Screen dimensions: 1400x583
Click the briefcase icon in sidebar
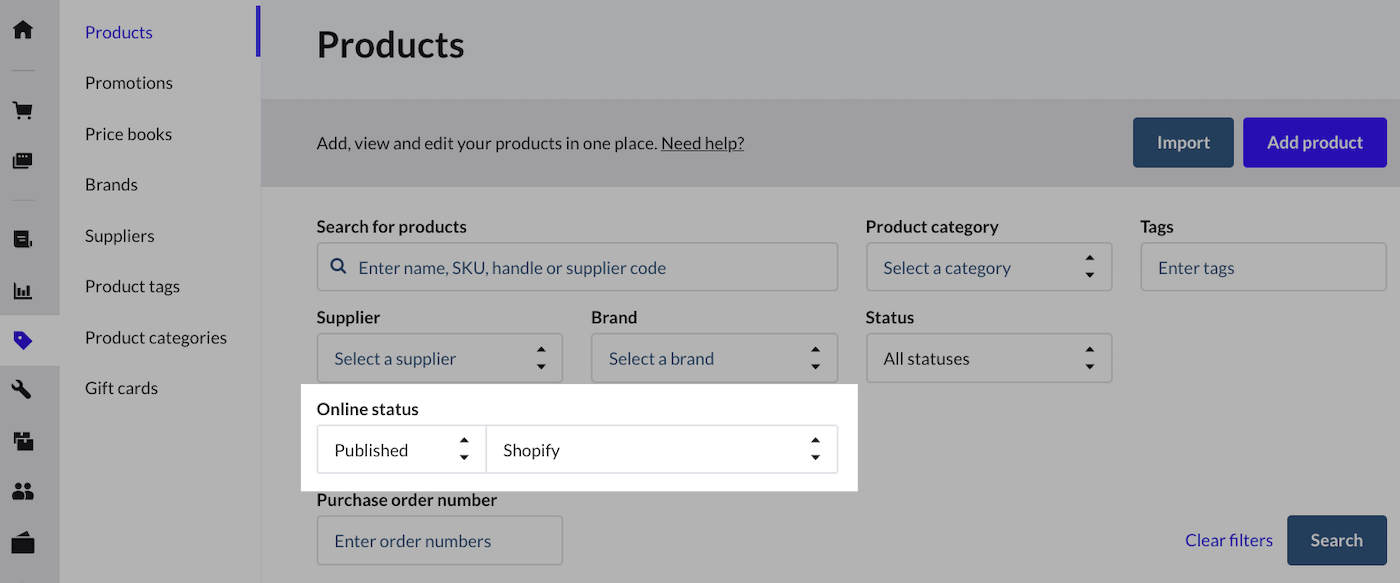[x=22, y=543]
